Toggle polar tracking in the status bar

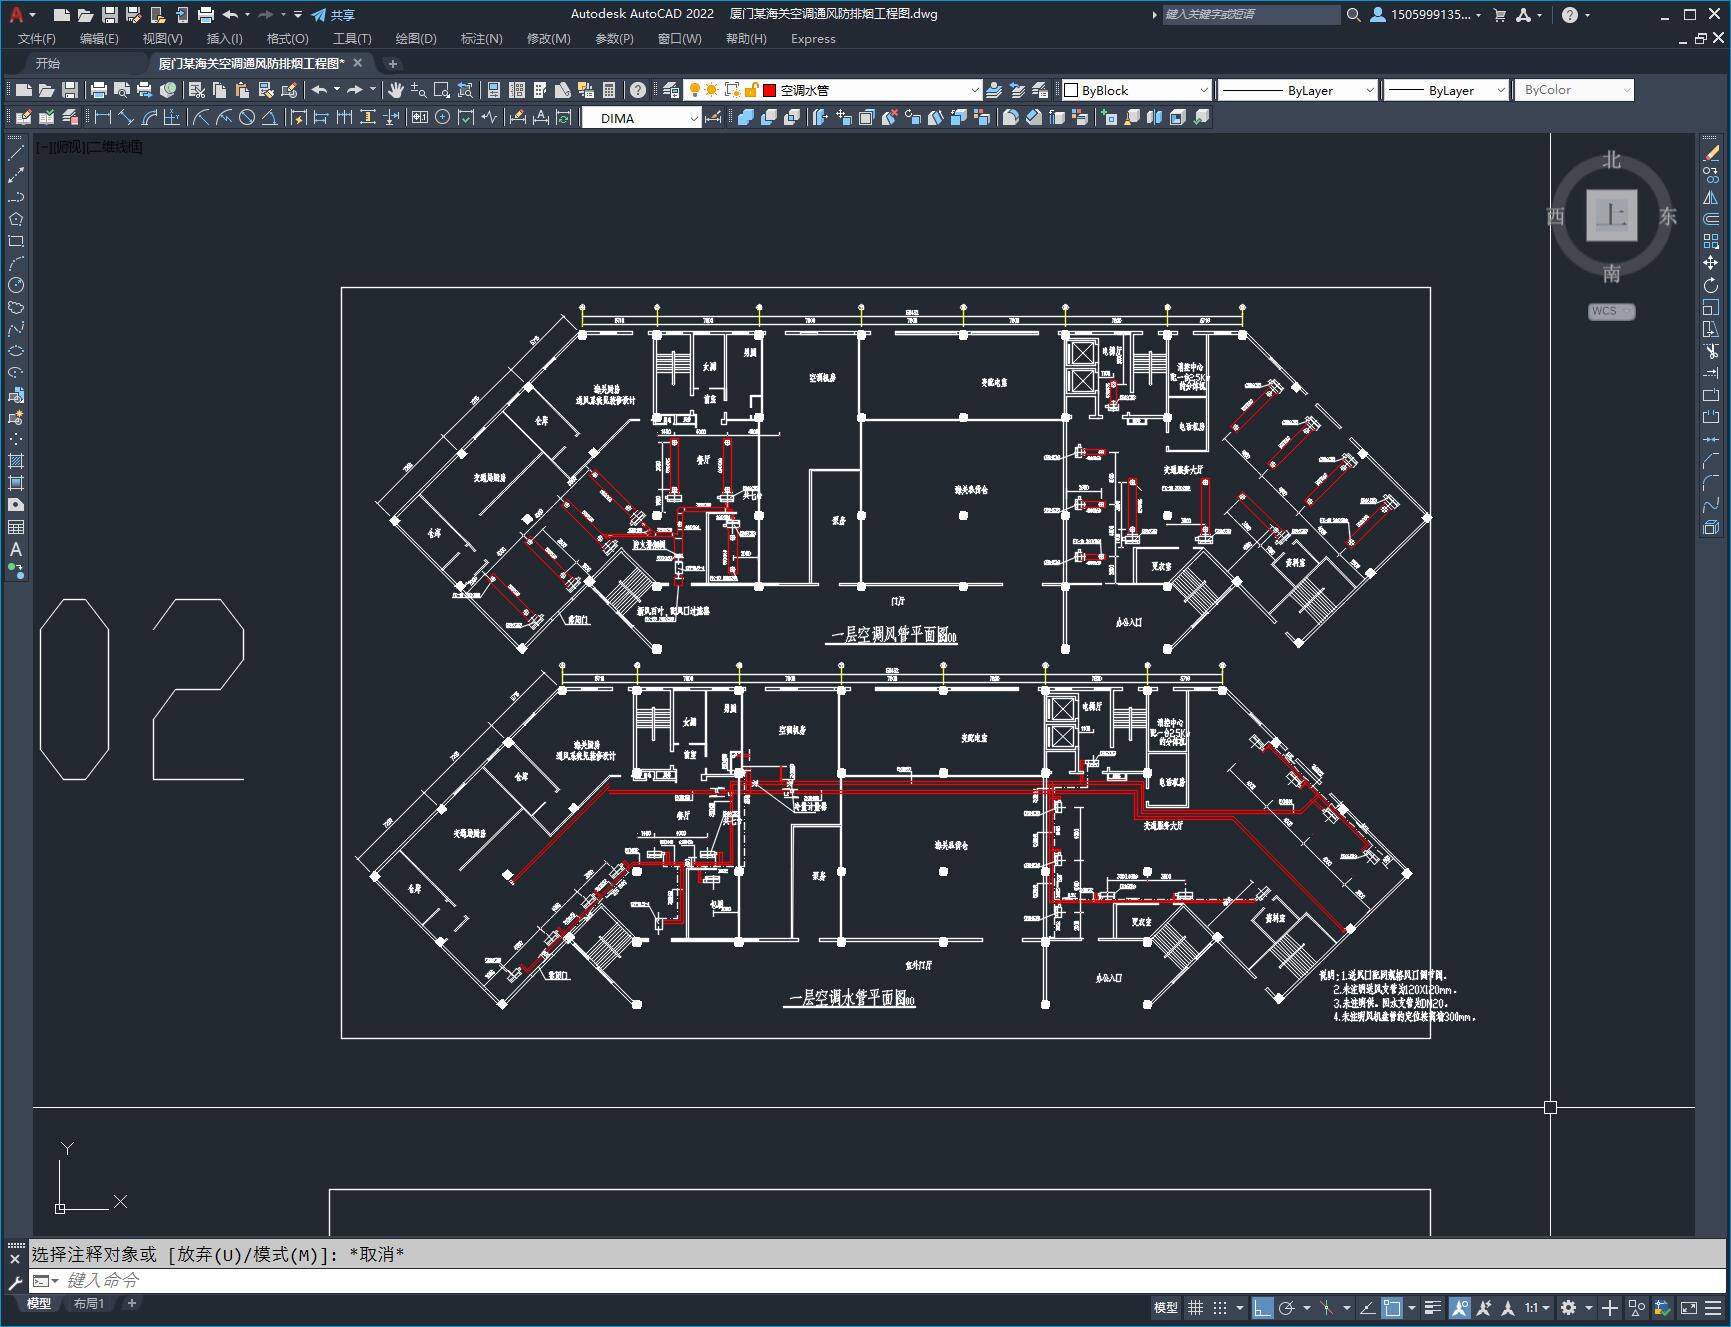pos(1286,1308)
